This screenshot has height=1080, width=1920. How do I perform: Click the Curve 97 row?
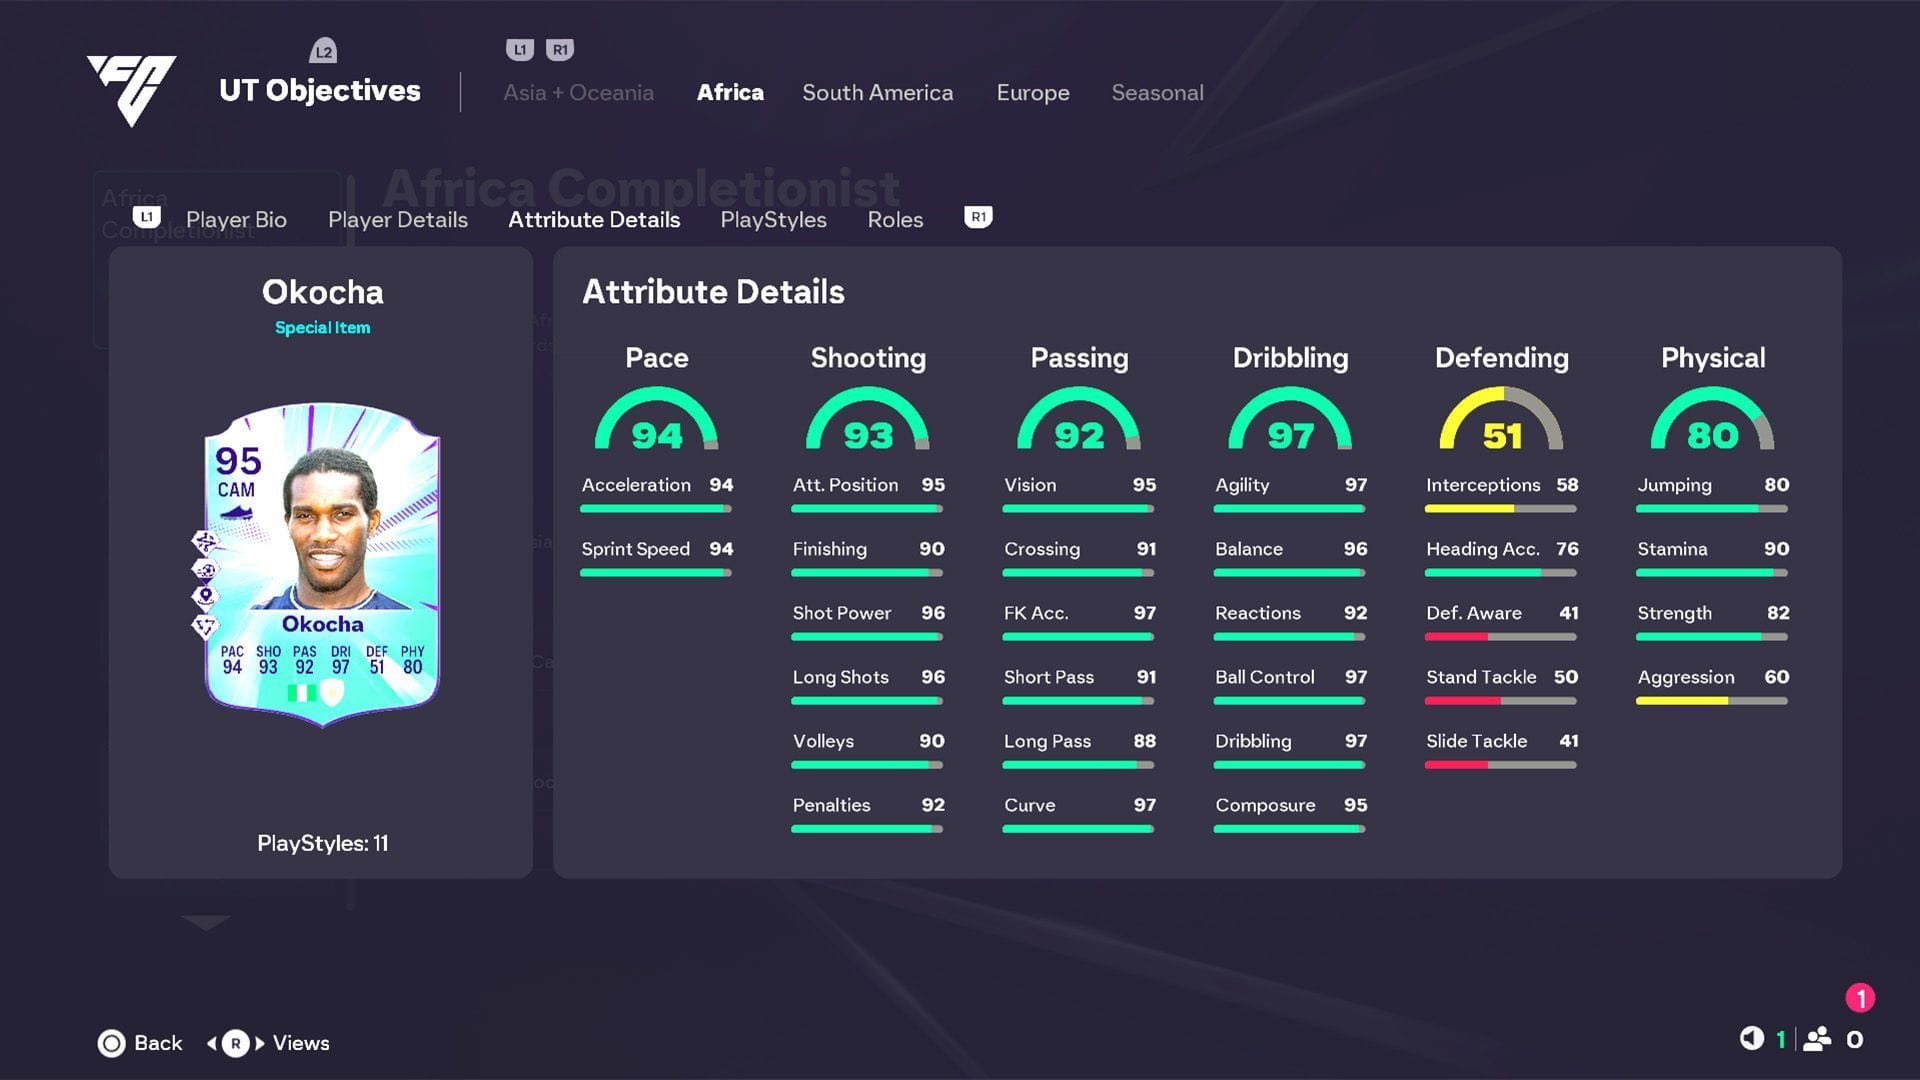(x=1079, y=814)
